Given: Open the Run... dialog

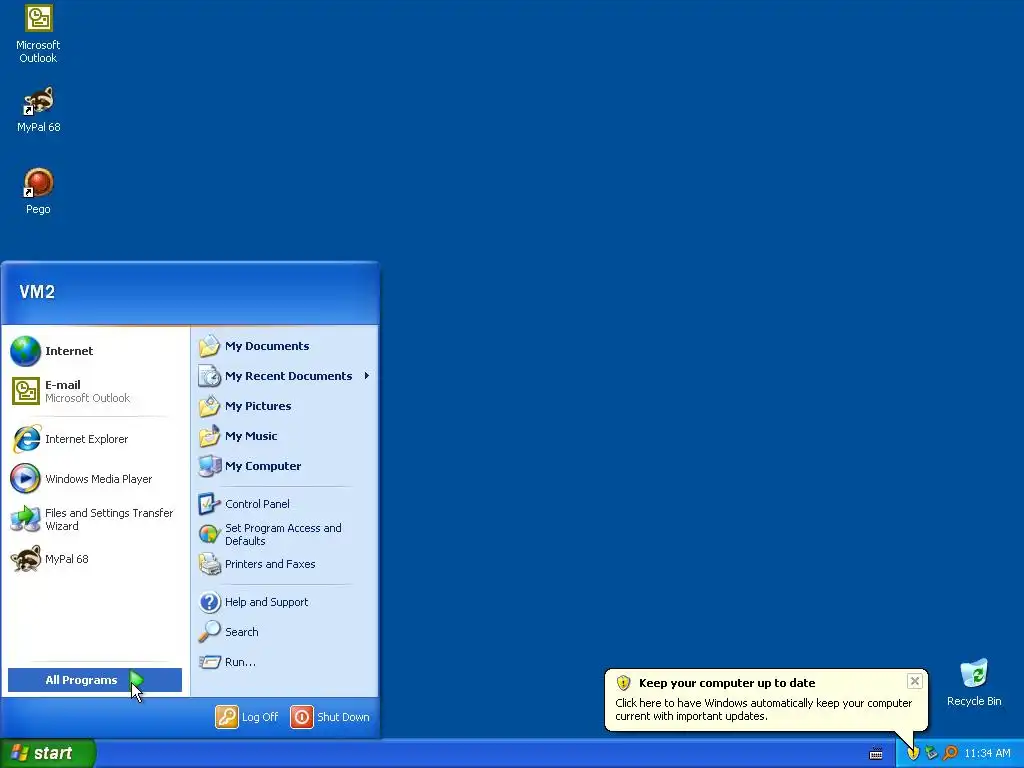Looking at the screenshot, I should coord(285,662).
